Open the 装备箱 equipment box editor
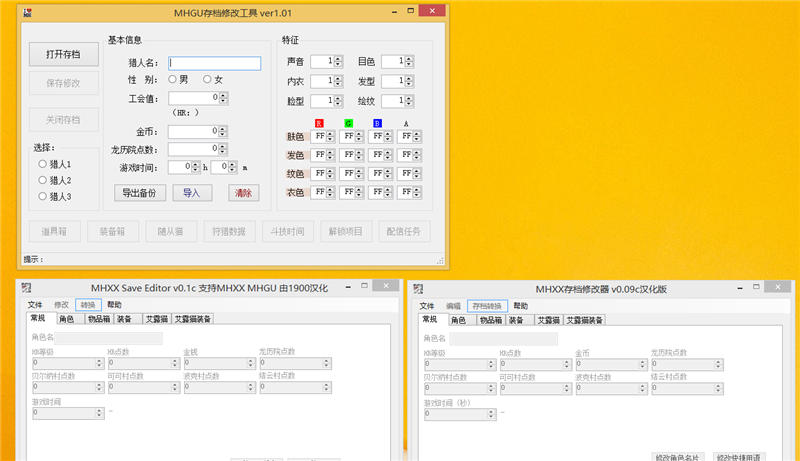This screenshot has width=800, height=461. click(112, 231)
